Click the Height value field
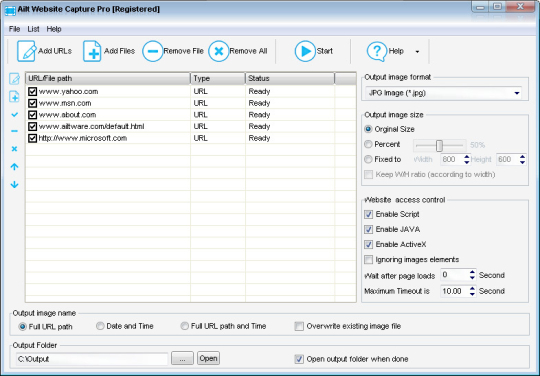 coord(508,159)
